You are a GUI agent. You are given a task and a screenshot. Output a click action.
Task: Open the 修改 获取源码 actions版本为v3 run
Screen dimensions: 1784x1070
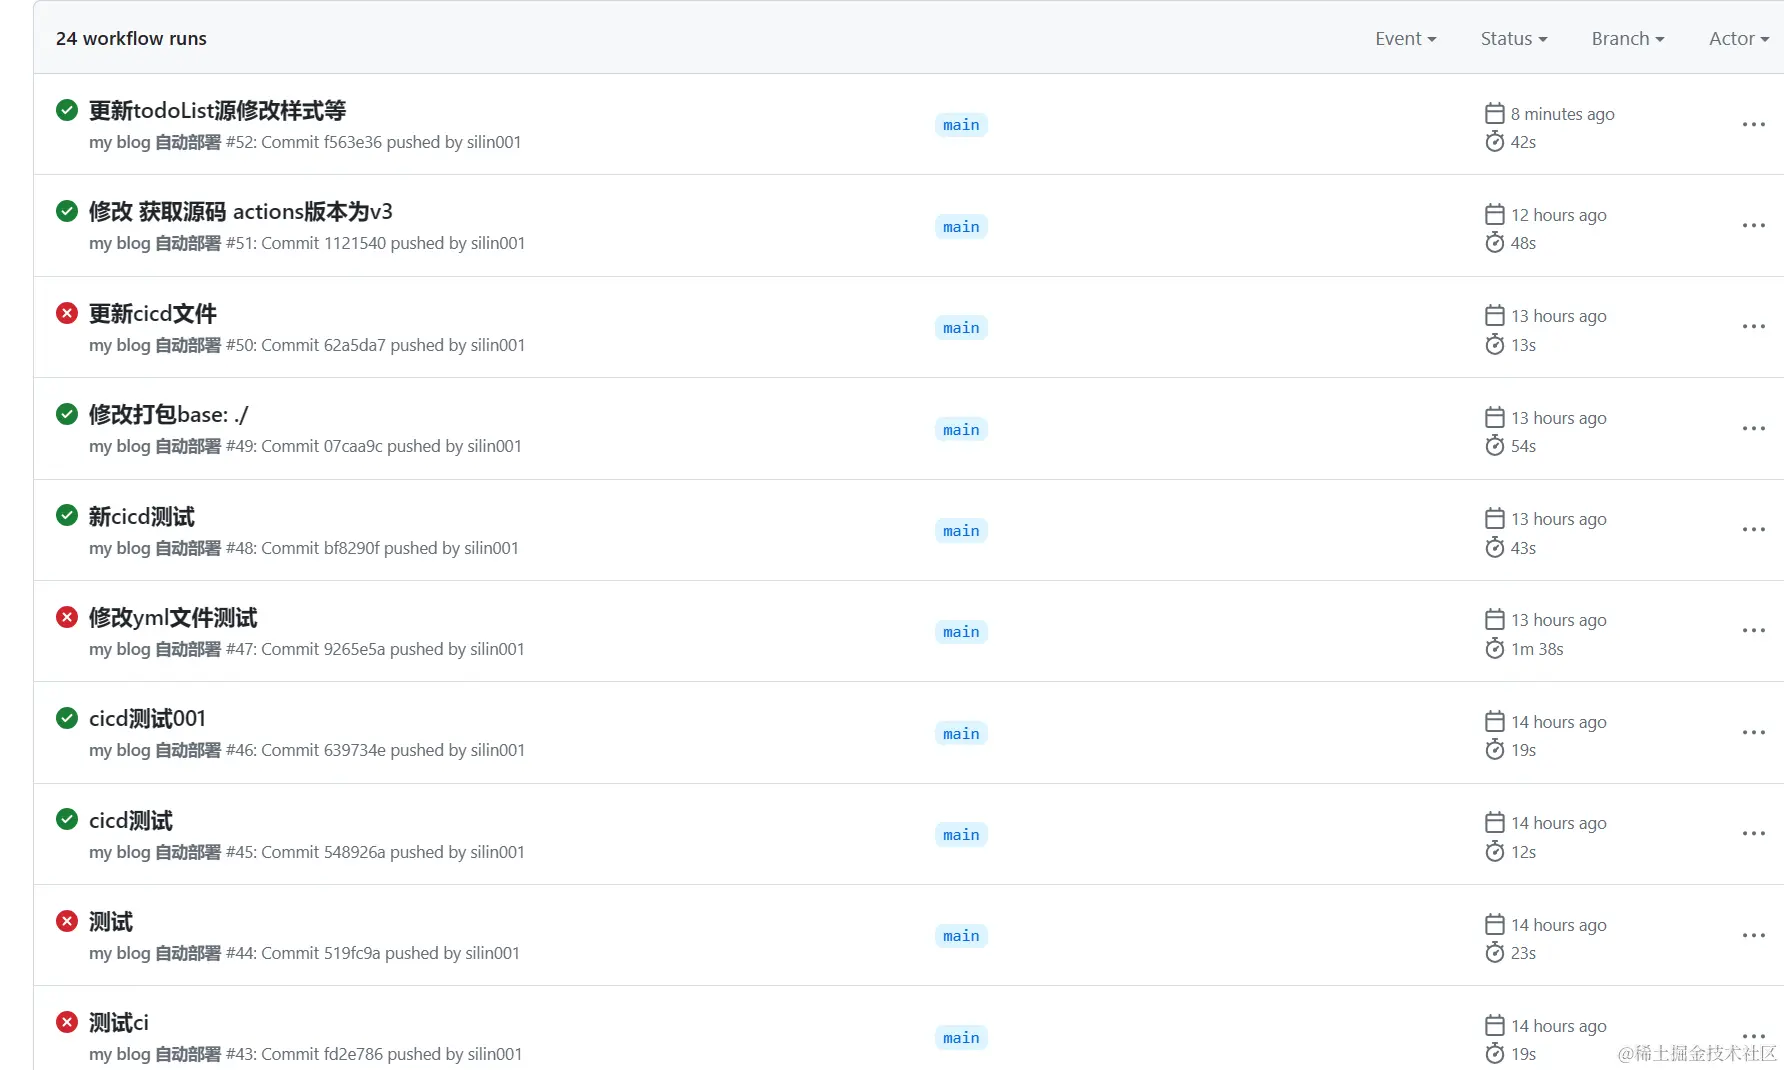pos(240,212)
